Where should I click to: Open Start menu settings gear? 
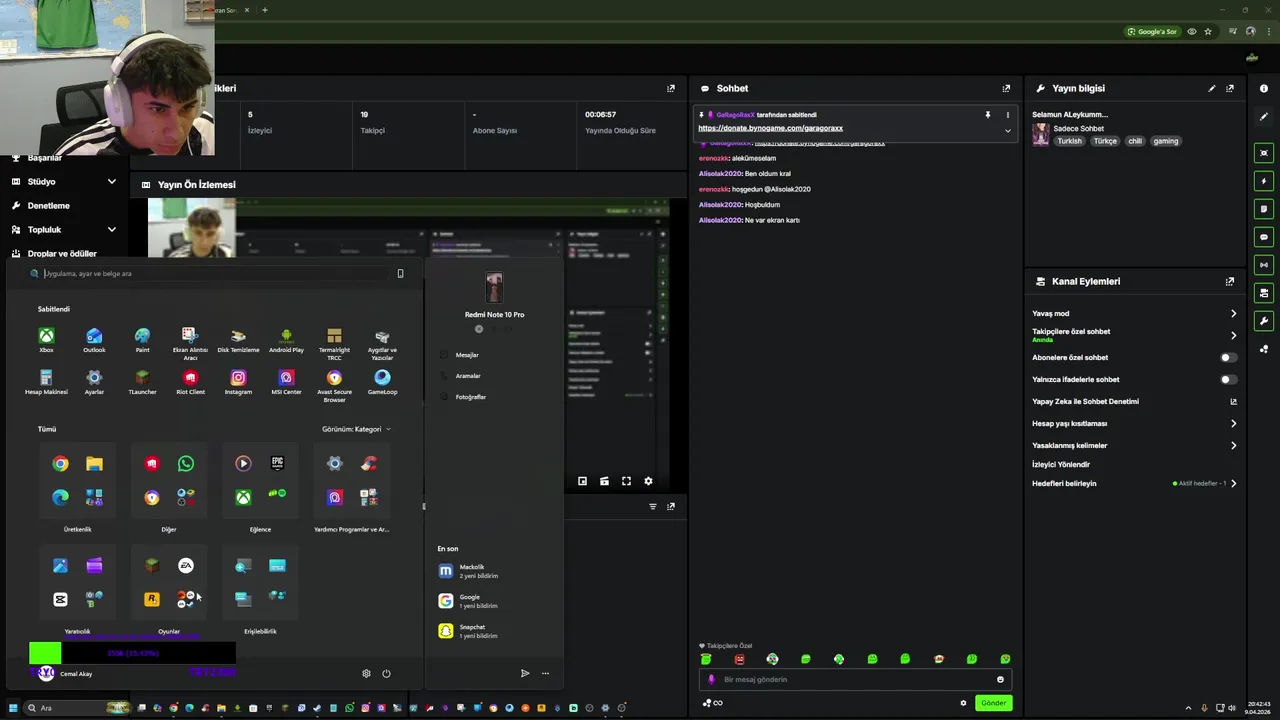366,673
